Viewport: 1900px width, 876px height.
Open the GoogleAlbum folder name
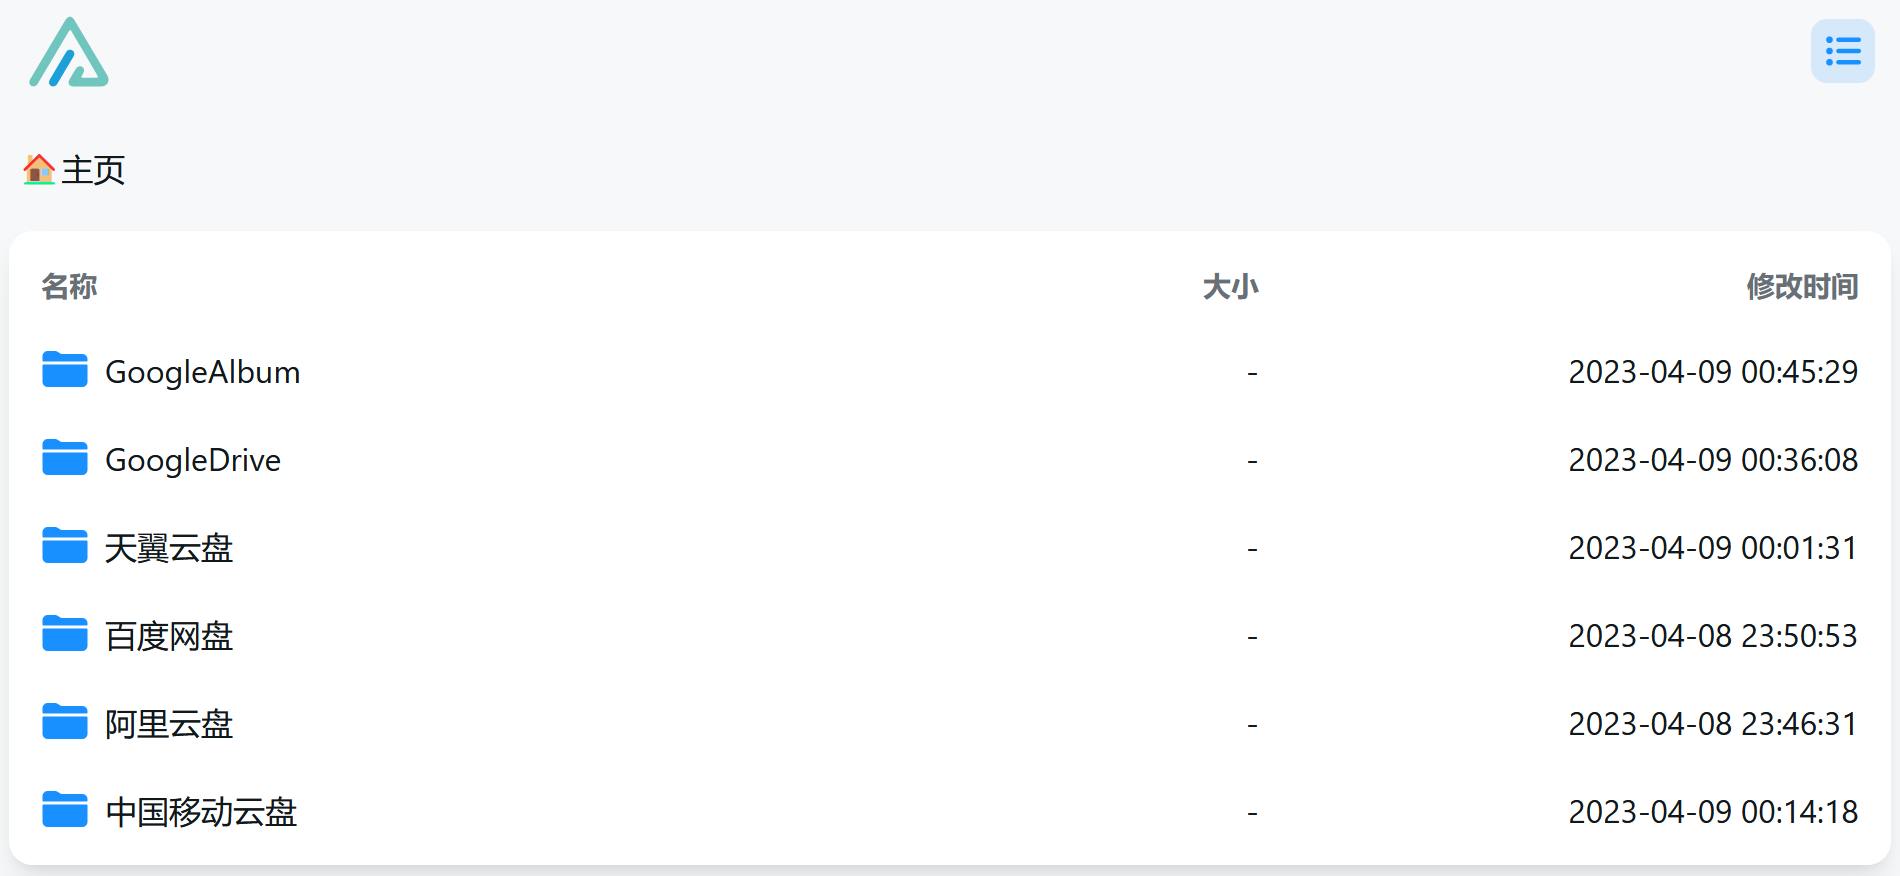tap(203, 372)
